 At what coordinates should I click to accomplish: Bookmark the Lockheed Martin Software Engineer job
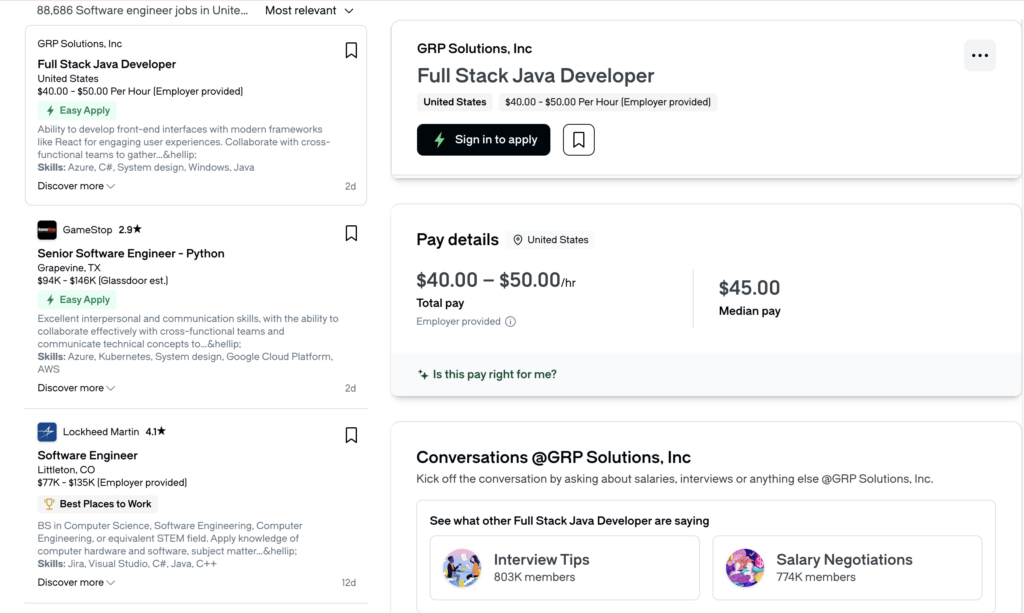point(351,435)
